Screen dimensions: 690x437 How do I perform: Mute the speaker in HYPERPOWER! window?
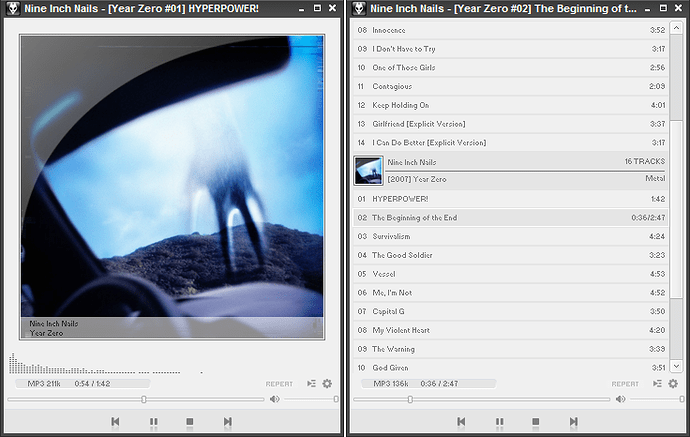click(275, 399)
